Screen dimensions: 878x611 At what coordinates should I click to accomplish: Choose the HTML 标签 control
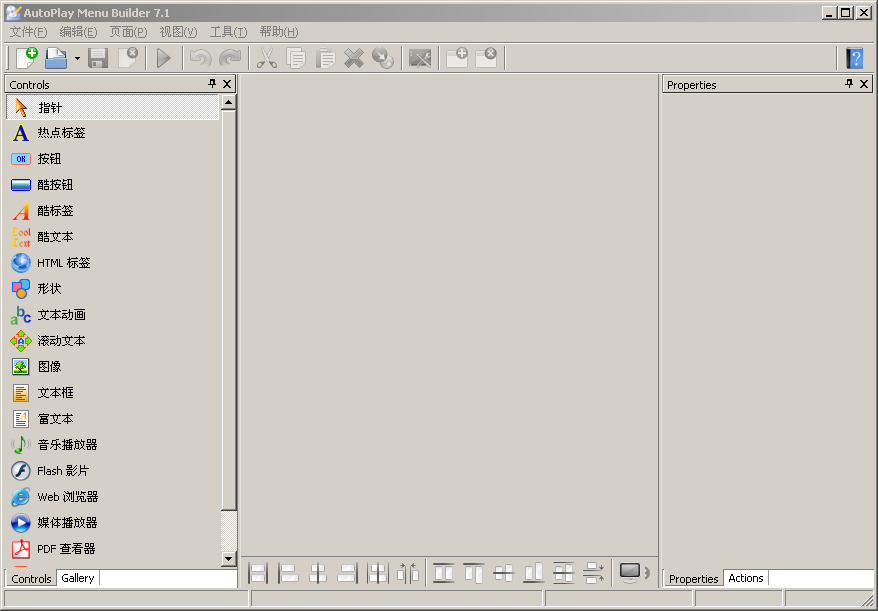point(113,263)
